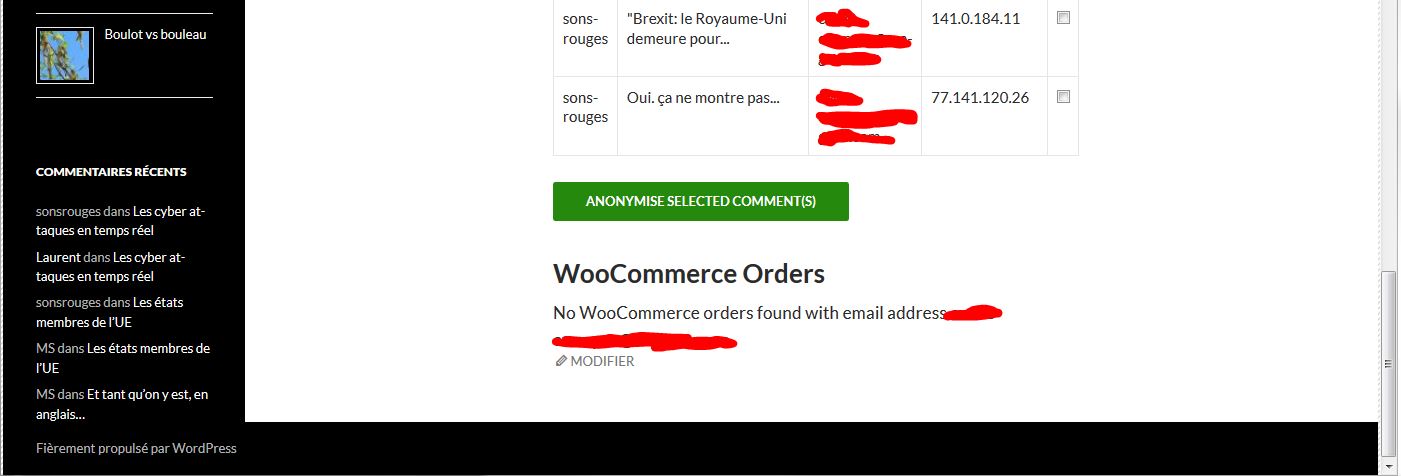
Task: Click the vertical scrollbar thumb
Action: pos(1389,363)
